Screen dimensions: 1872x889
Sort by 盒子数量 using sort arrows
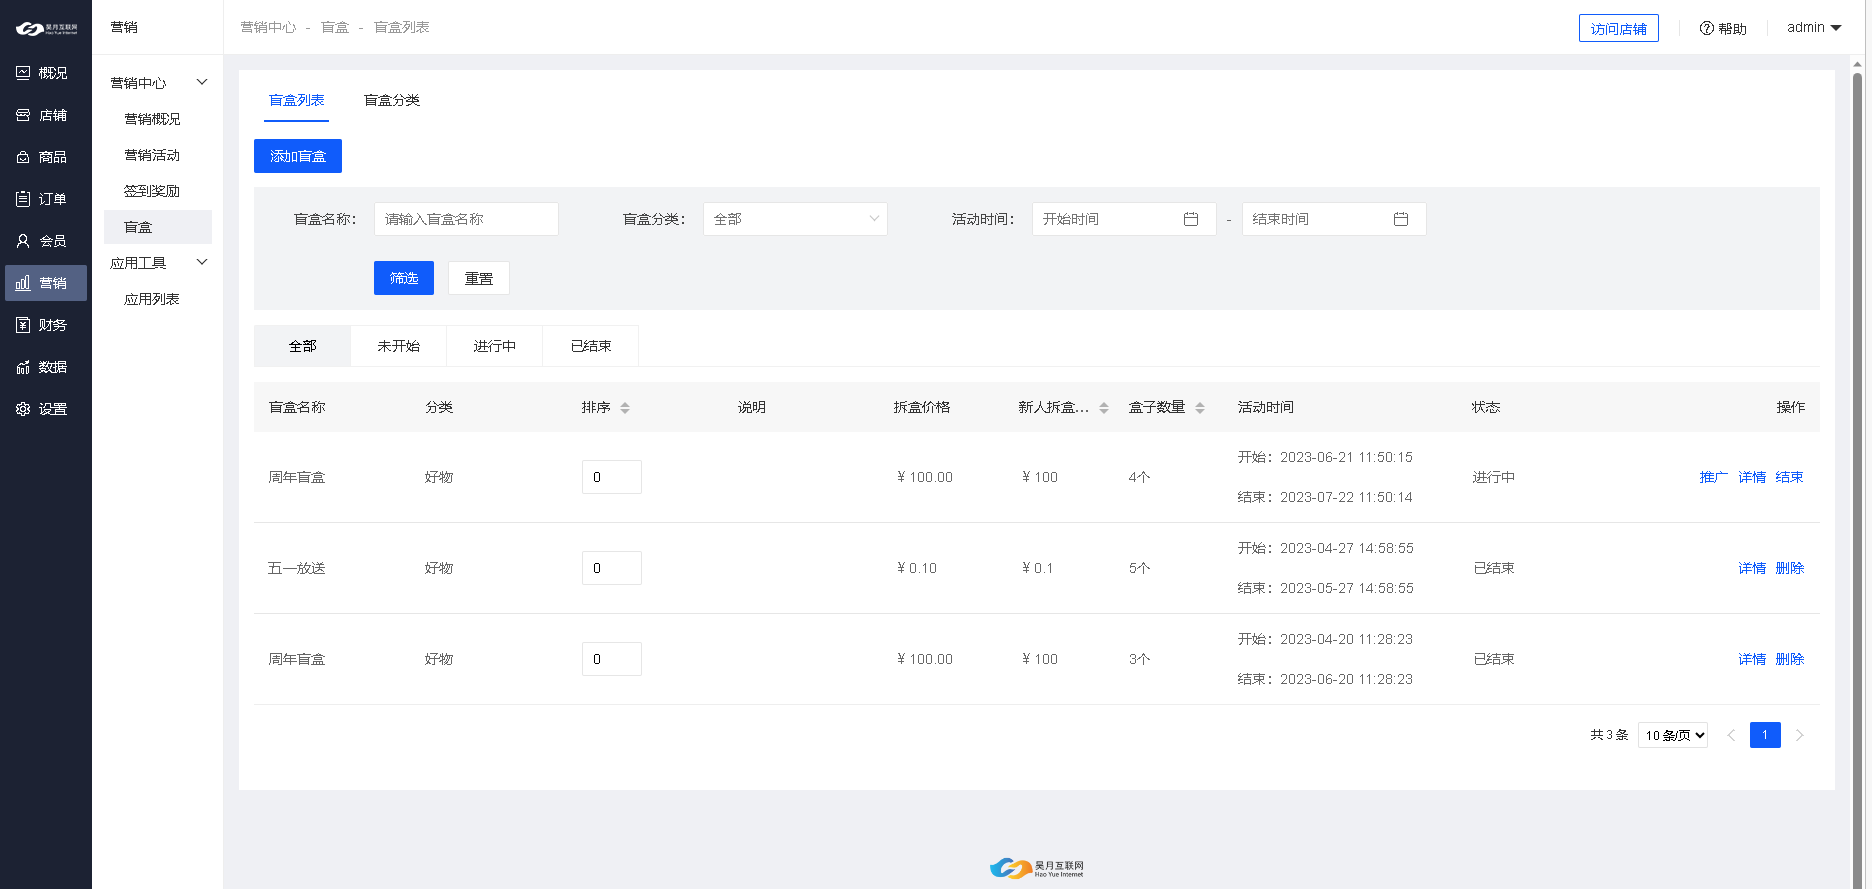1200,408
